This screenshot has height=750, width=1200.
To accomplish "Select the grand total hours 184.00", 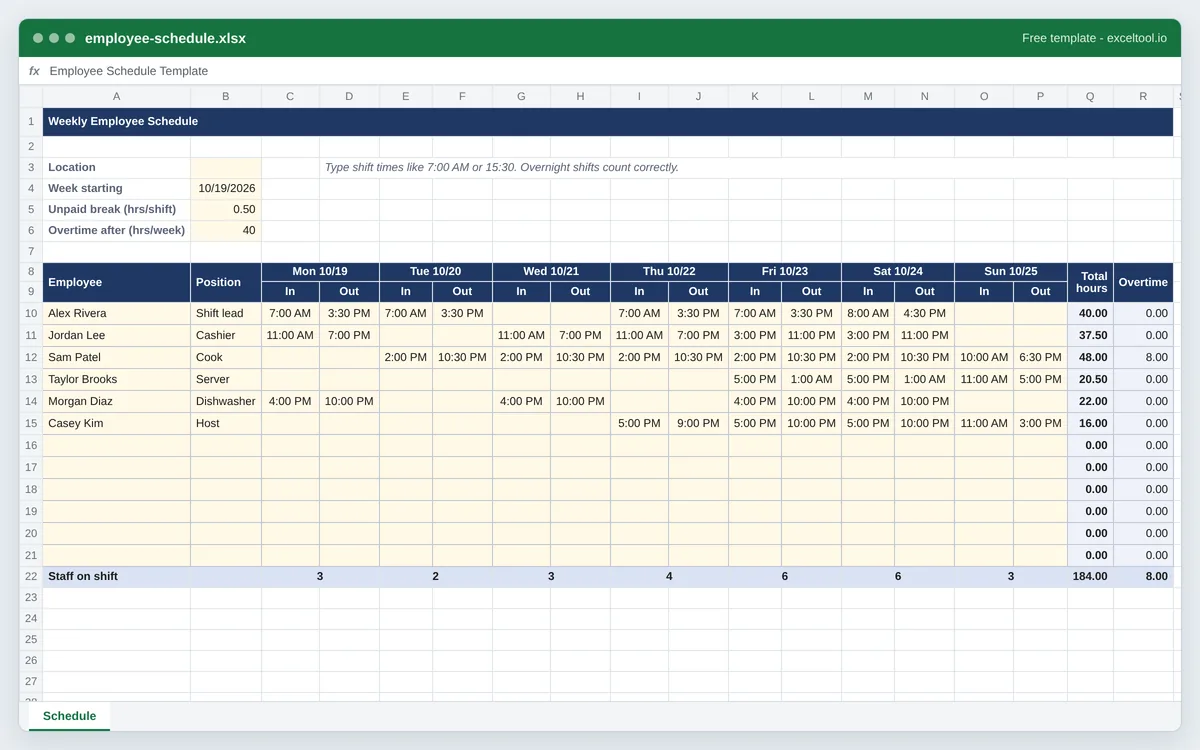I will (x=1090, y=576).
